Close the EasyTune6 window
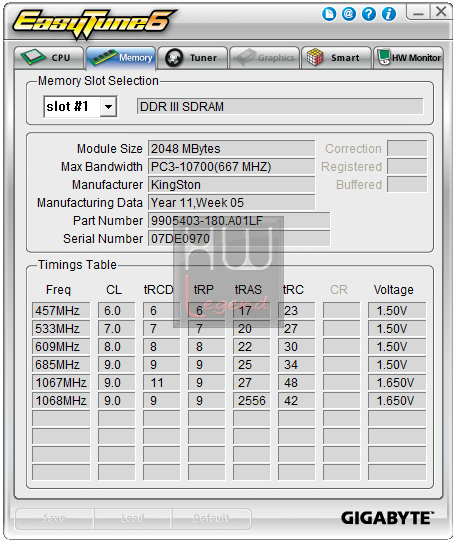The image size is (458, 544). 441,12
